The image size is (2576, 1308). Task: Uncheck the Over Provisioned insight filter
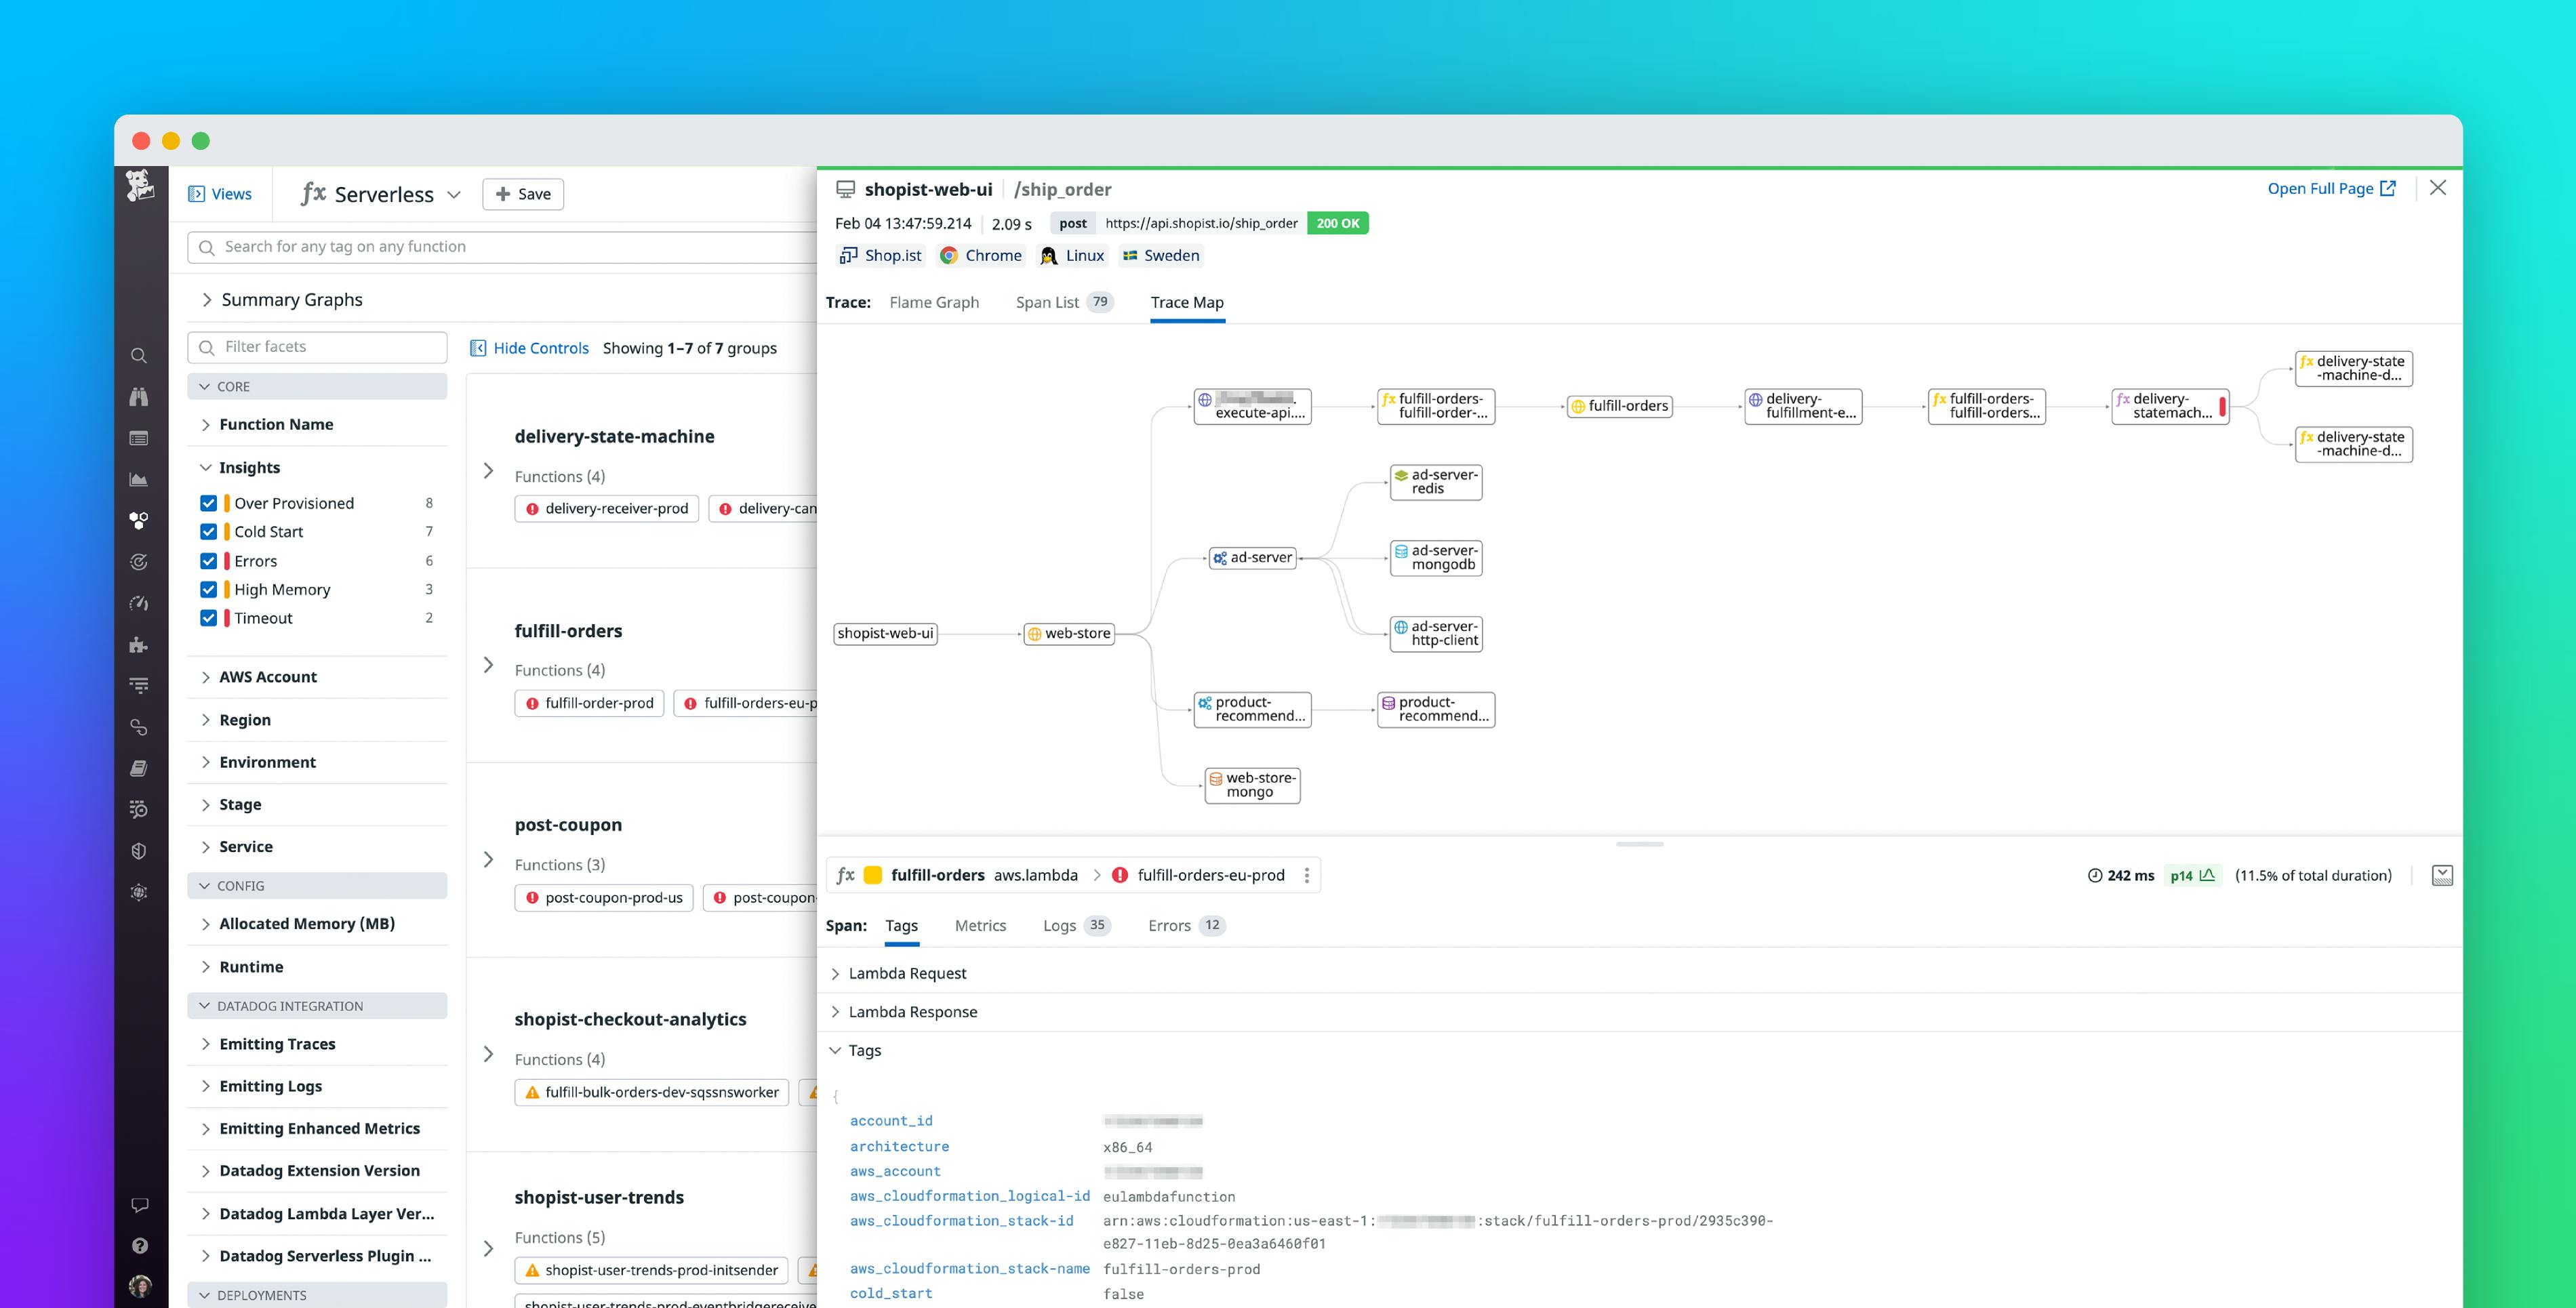coord(209,502)
